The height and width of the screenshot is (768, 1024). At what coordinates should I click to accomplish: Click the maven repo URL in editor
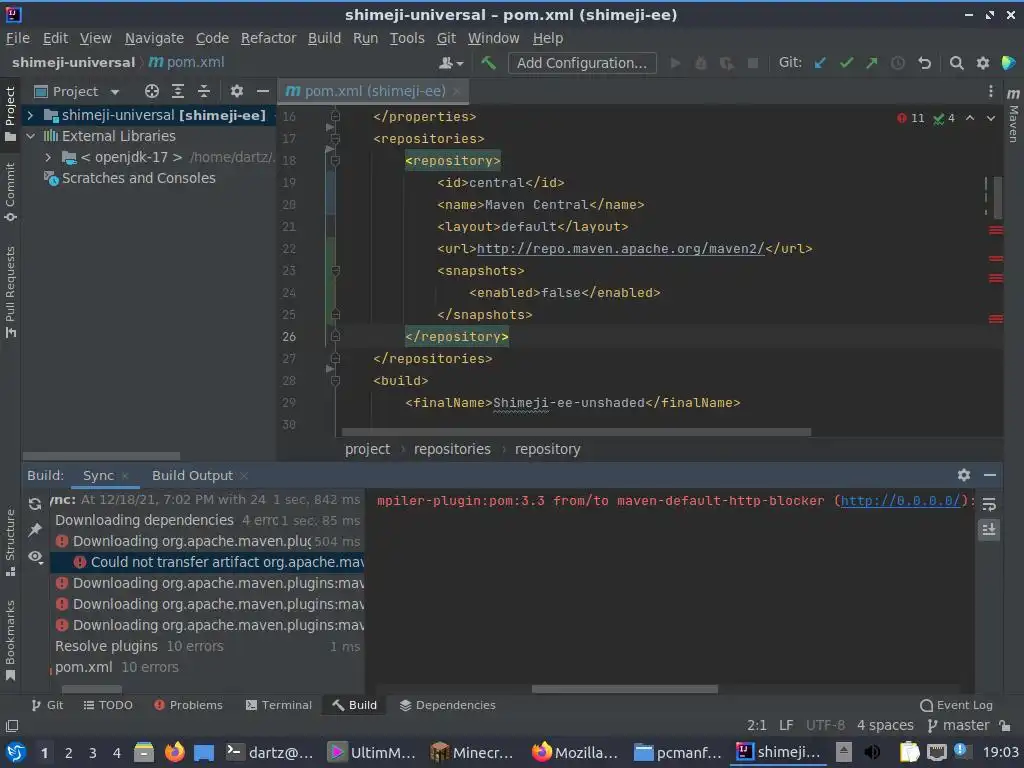pos(620,249)
